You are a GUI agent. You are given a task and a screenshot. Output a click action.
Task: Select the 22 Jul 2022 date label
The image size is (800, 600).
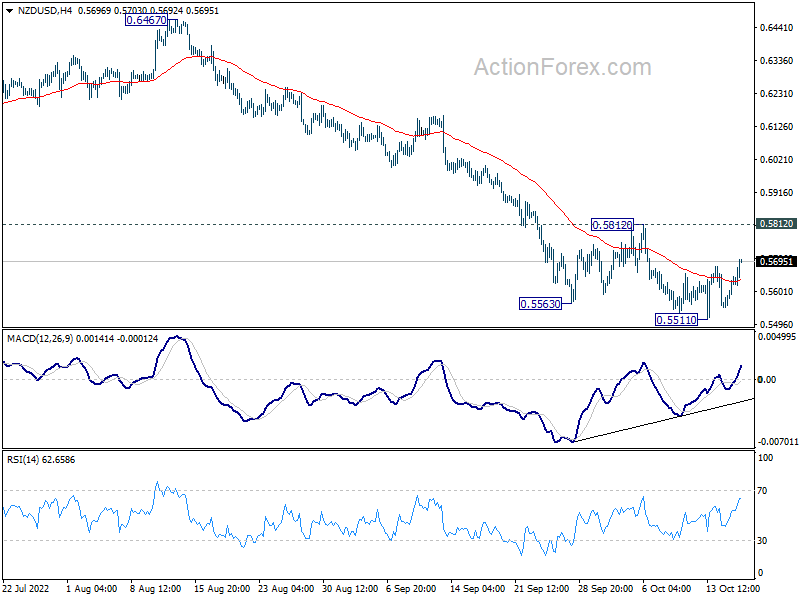pyautogui.click(x=26, y=589)
